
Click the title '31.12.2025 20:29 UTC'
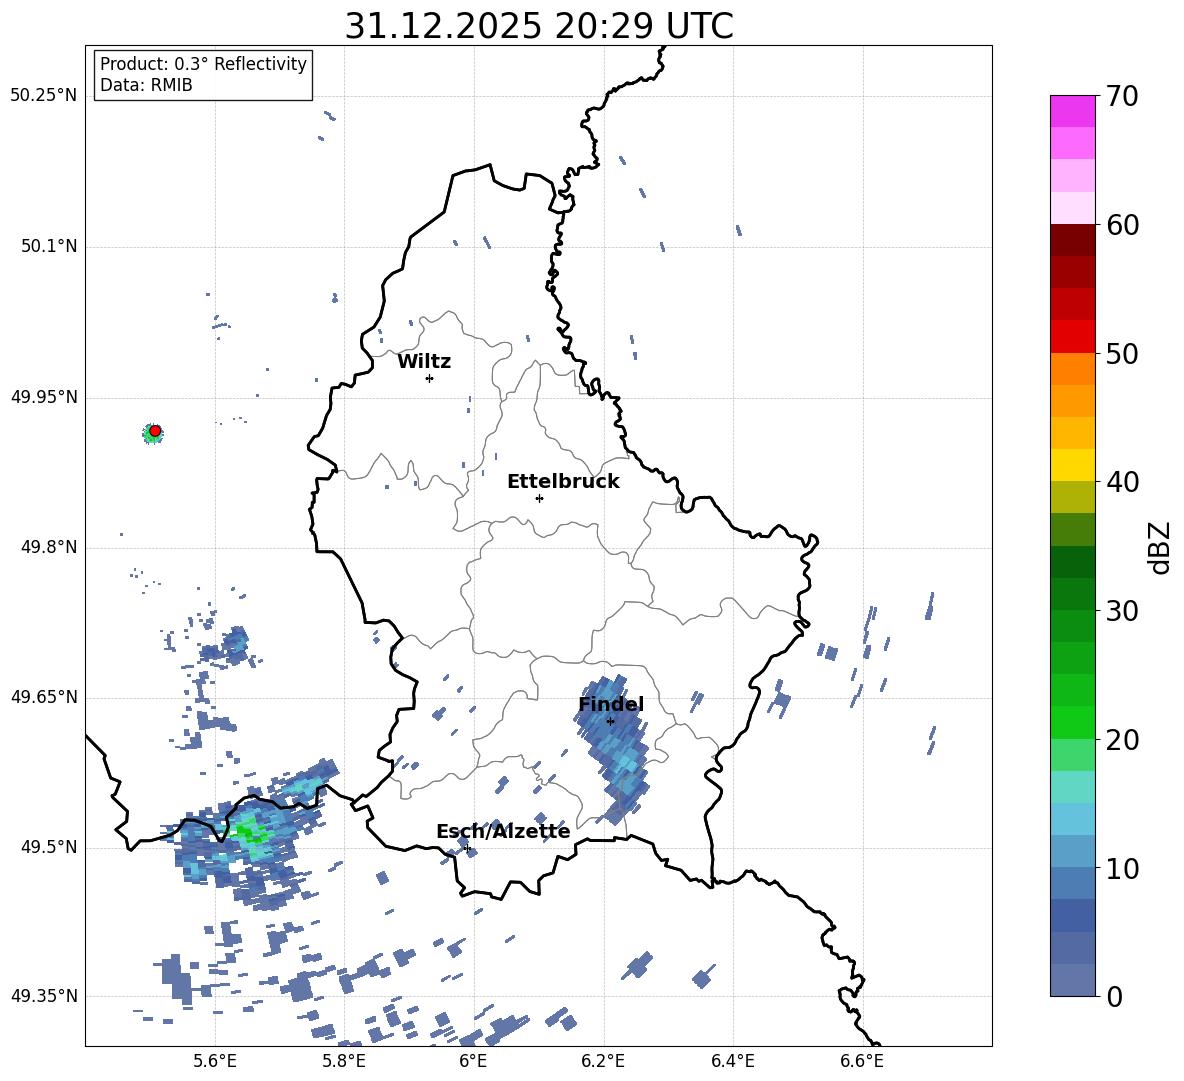pos(538,26)
